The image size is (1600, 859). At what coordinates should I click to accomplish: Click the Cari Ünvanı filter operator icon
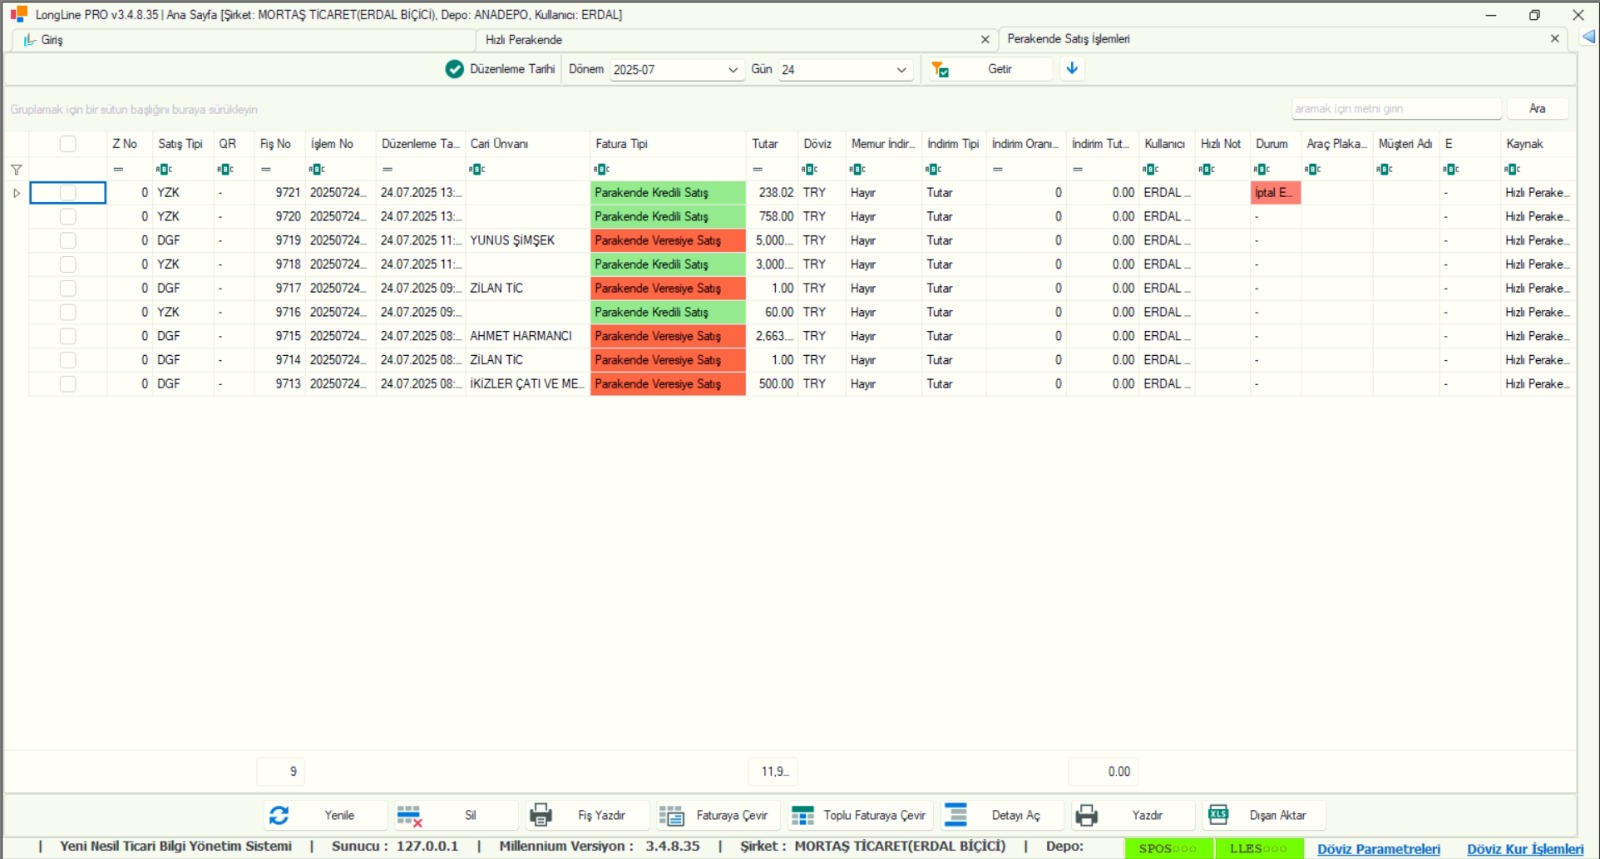click(477, 169)
